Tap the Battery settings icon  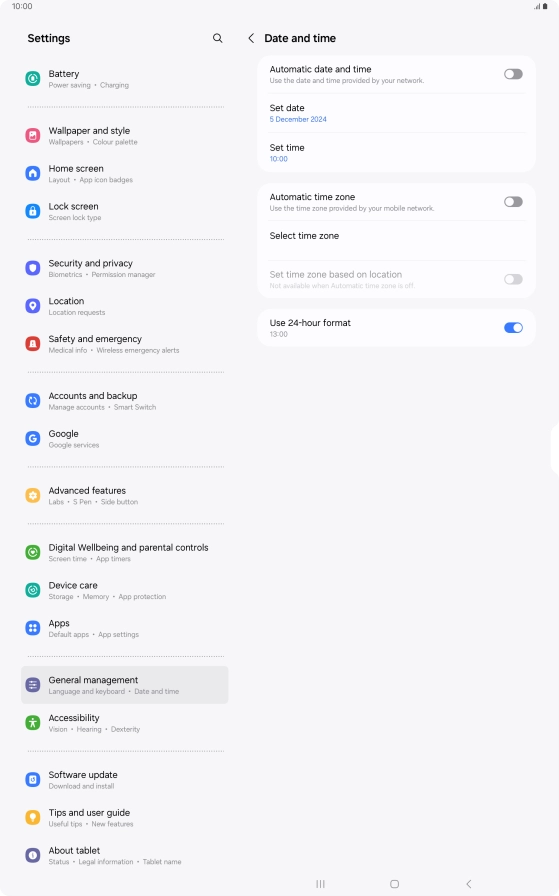point(33,79)
